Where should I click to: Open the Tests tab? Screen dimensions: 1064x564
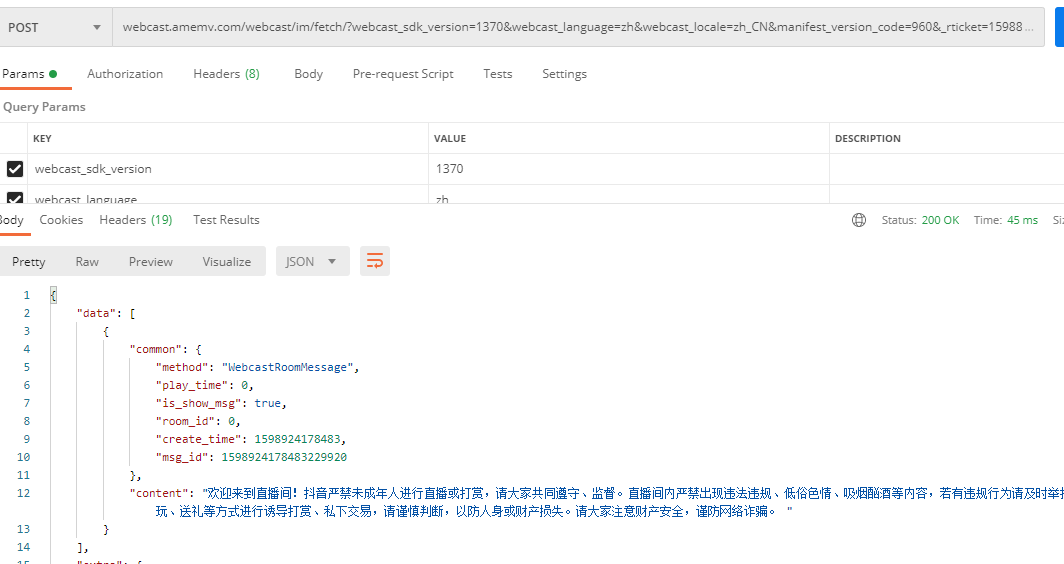pos(497,74)
